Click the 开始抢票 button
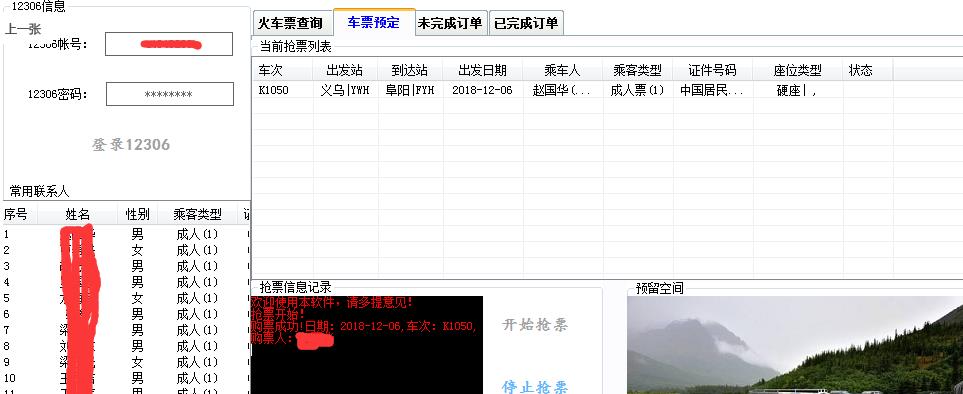Screen dimensions: 963x394 tap(535, 325)
